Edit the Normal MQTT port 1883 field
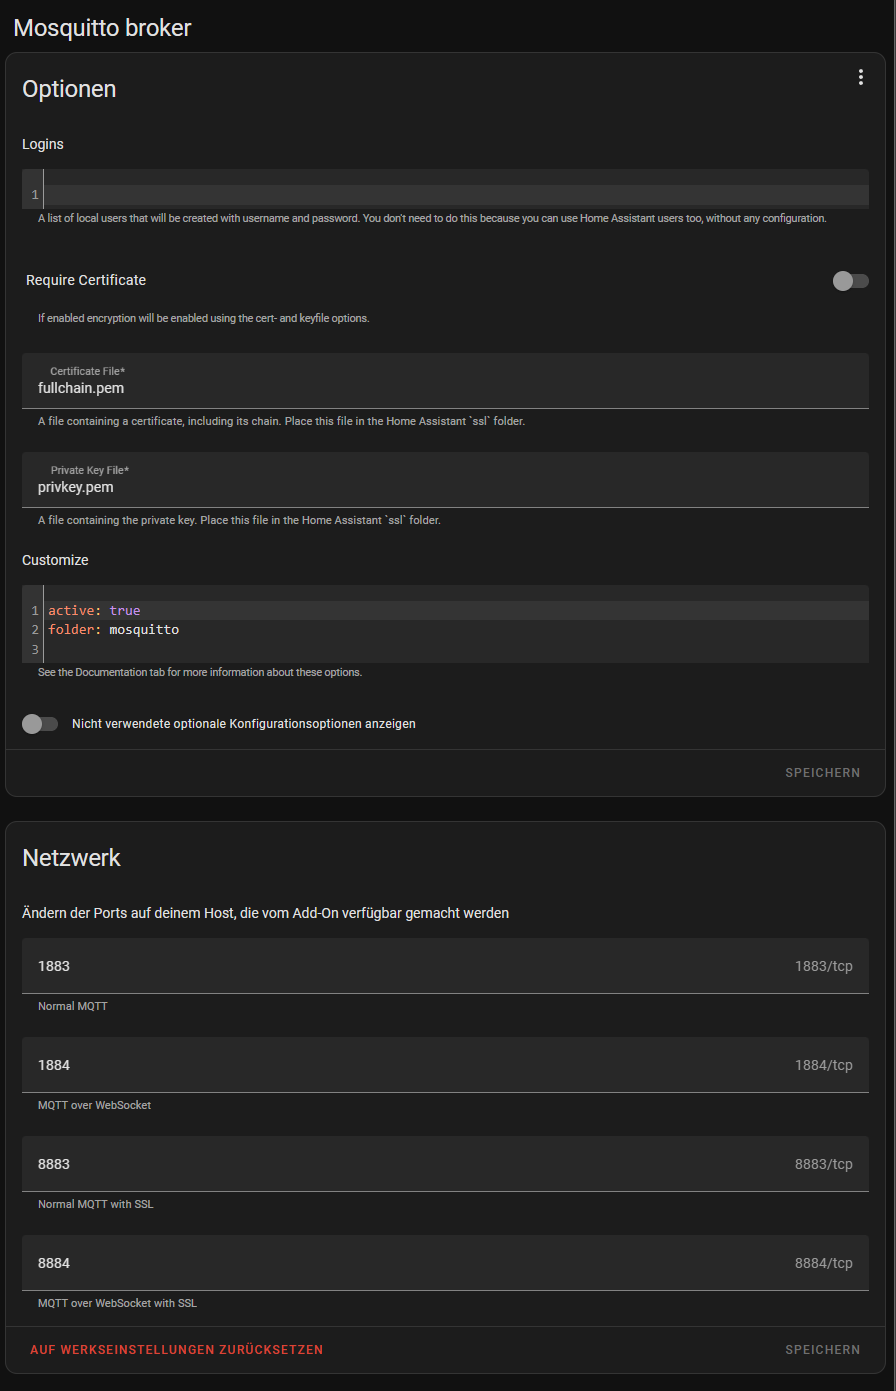 (400, 966)
